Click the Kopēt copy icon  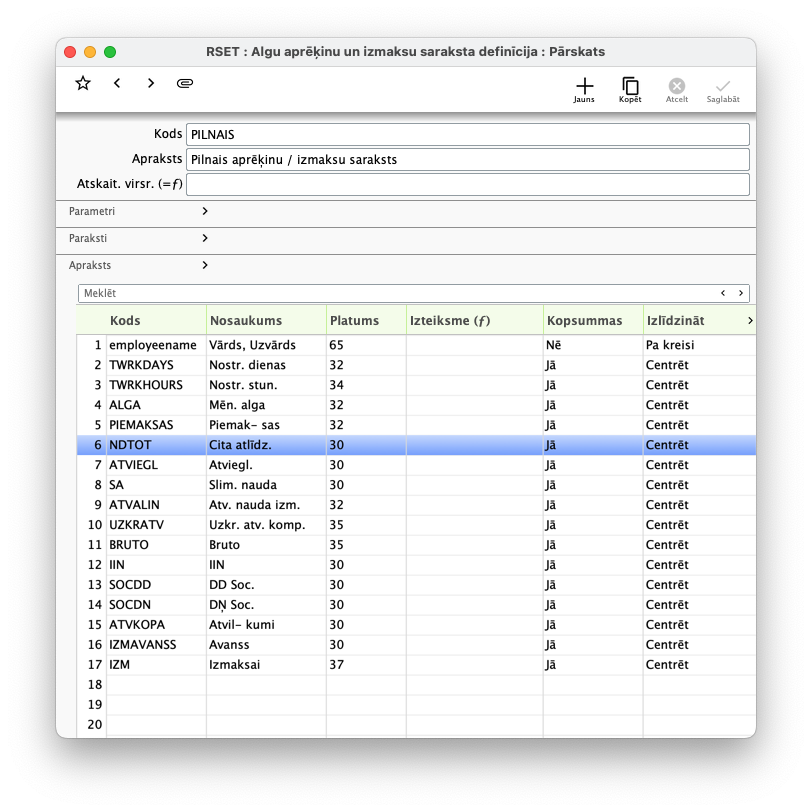click(x=630, y=88)
